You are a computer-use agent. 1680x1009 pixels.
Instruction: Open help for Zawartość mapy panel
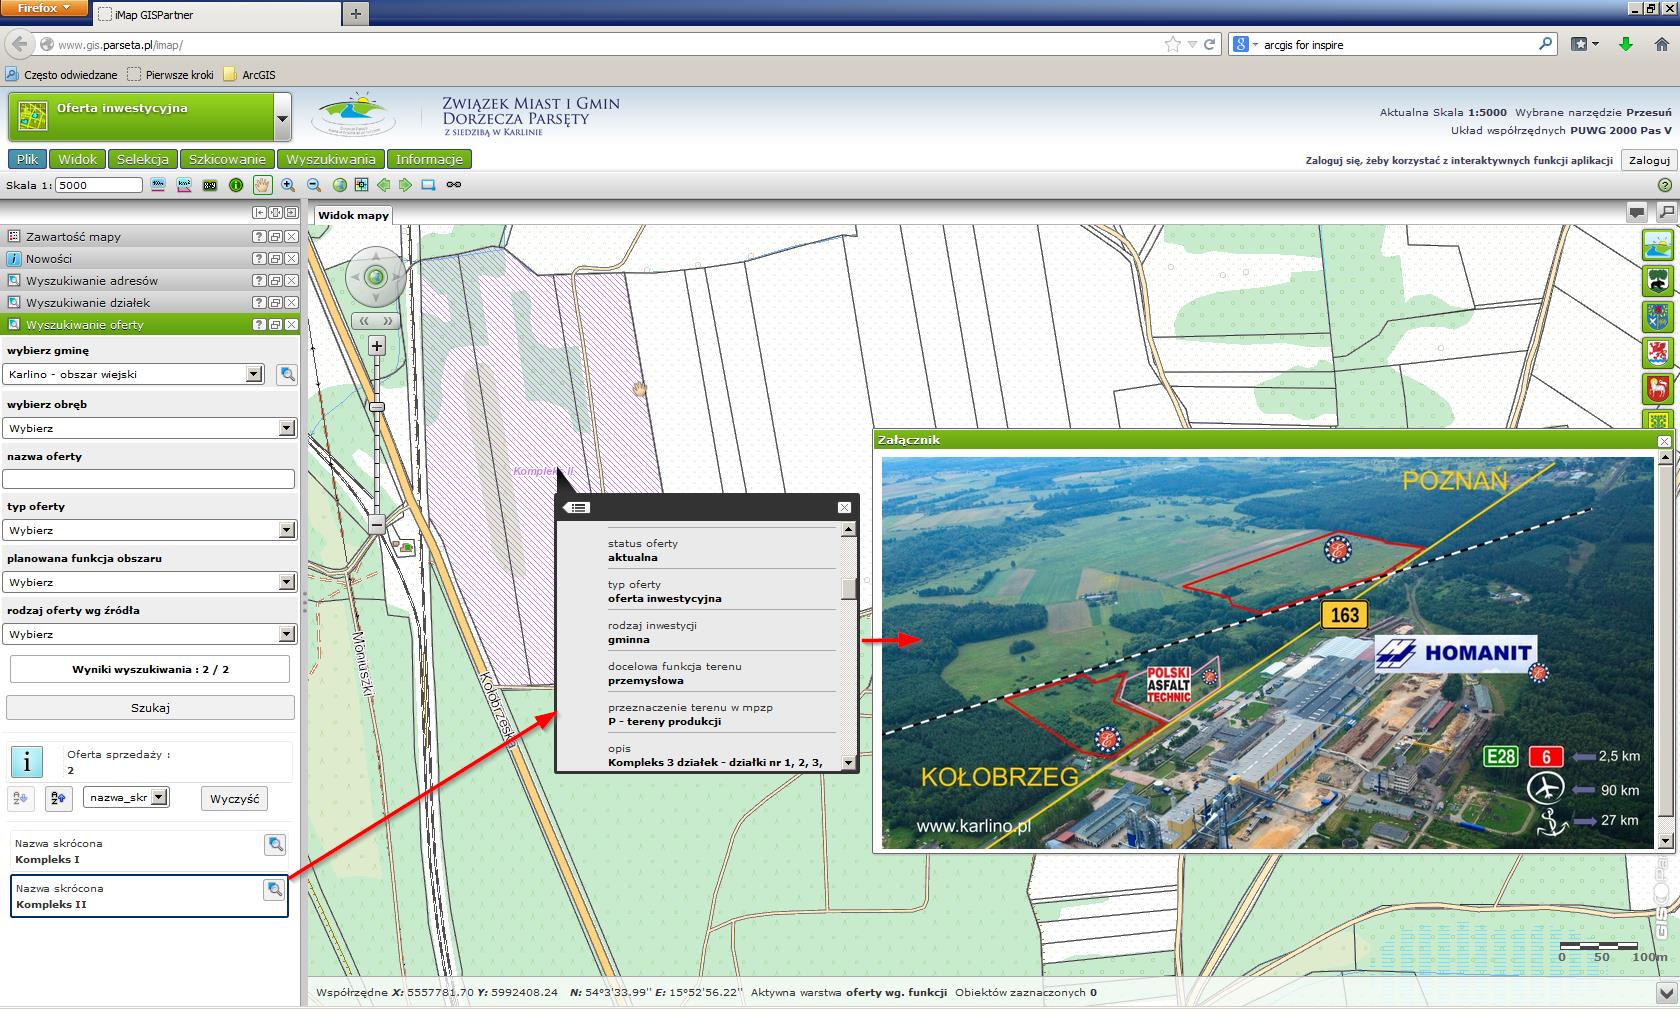[259, 237]
